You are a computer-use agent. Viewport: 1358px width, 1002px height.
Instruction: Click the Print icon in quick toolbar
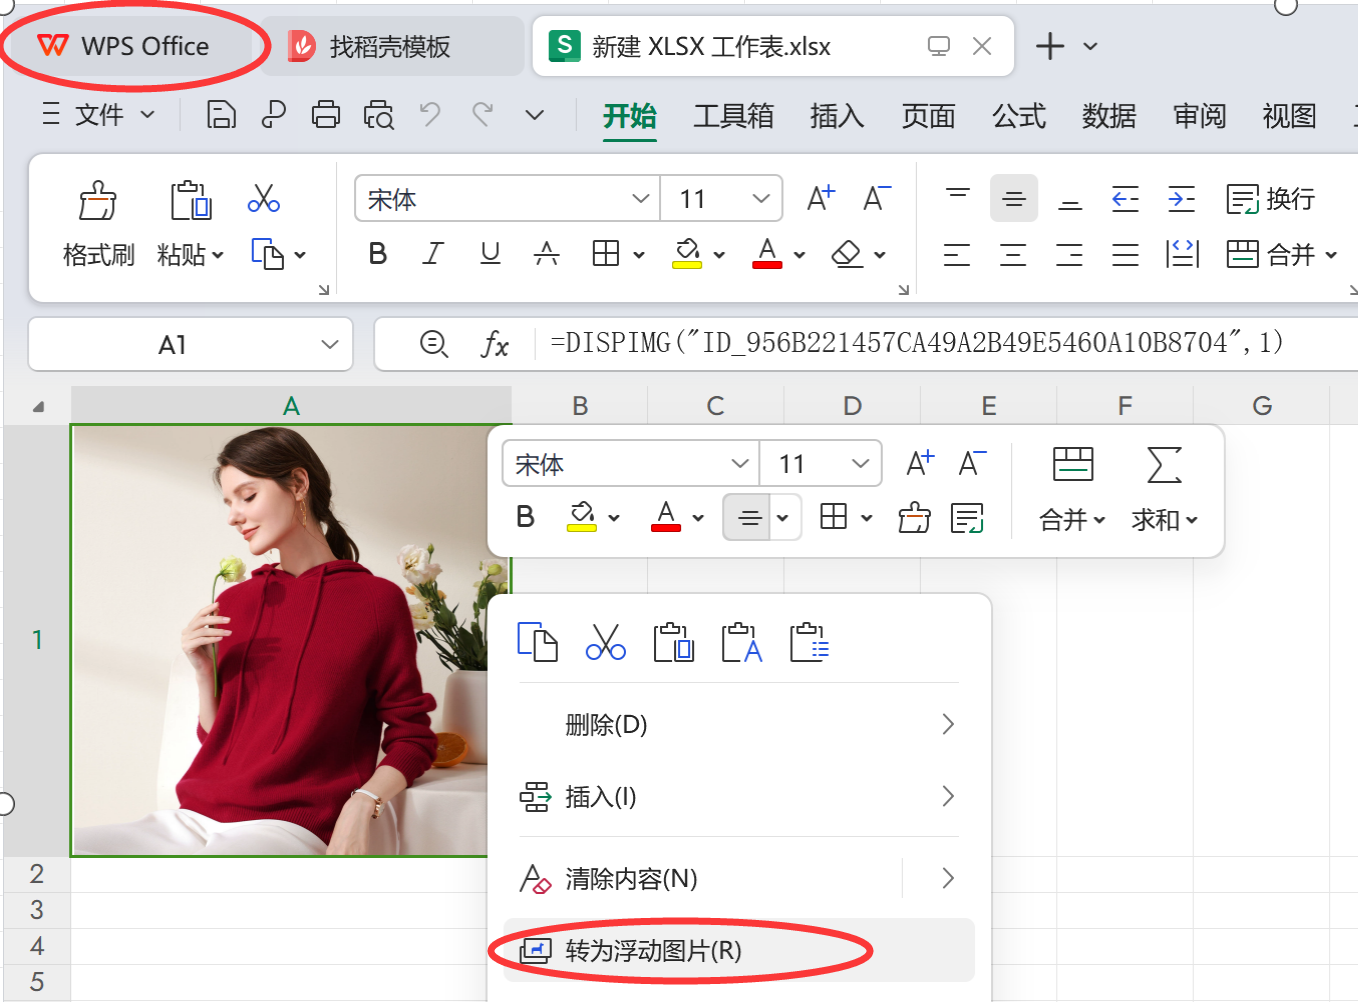[x=326, y=115]
